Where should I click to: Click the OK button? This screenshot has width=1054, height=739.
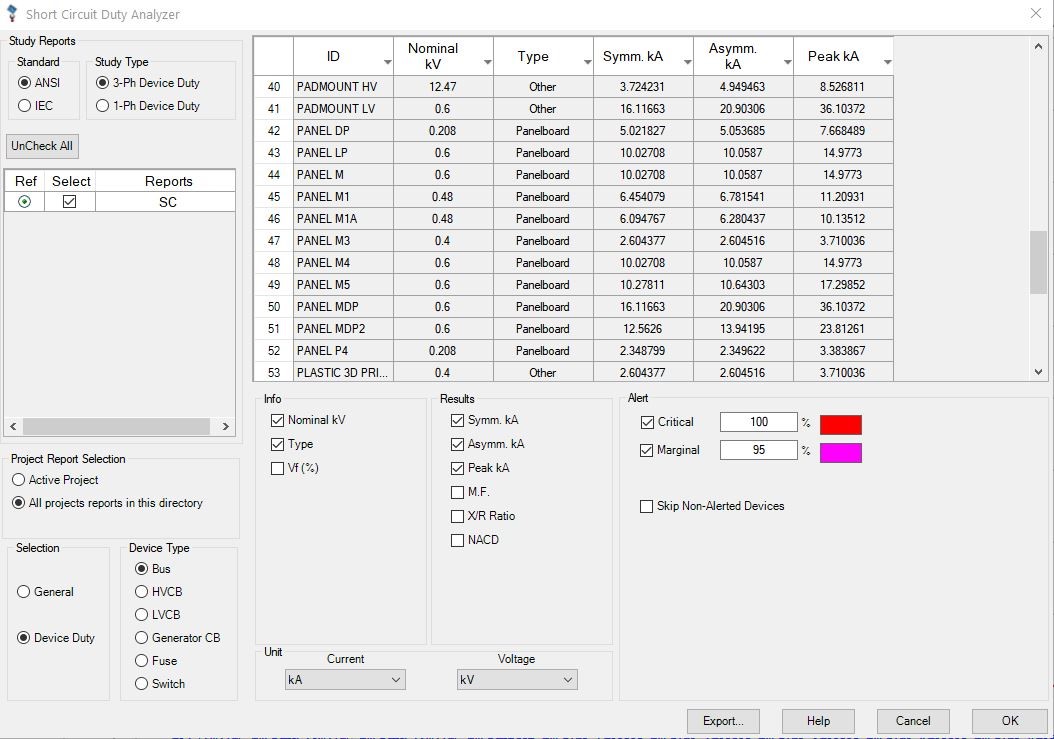[x=1010, y=721]
